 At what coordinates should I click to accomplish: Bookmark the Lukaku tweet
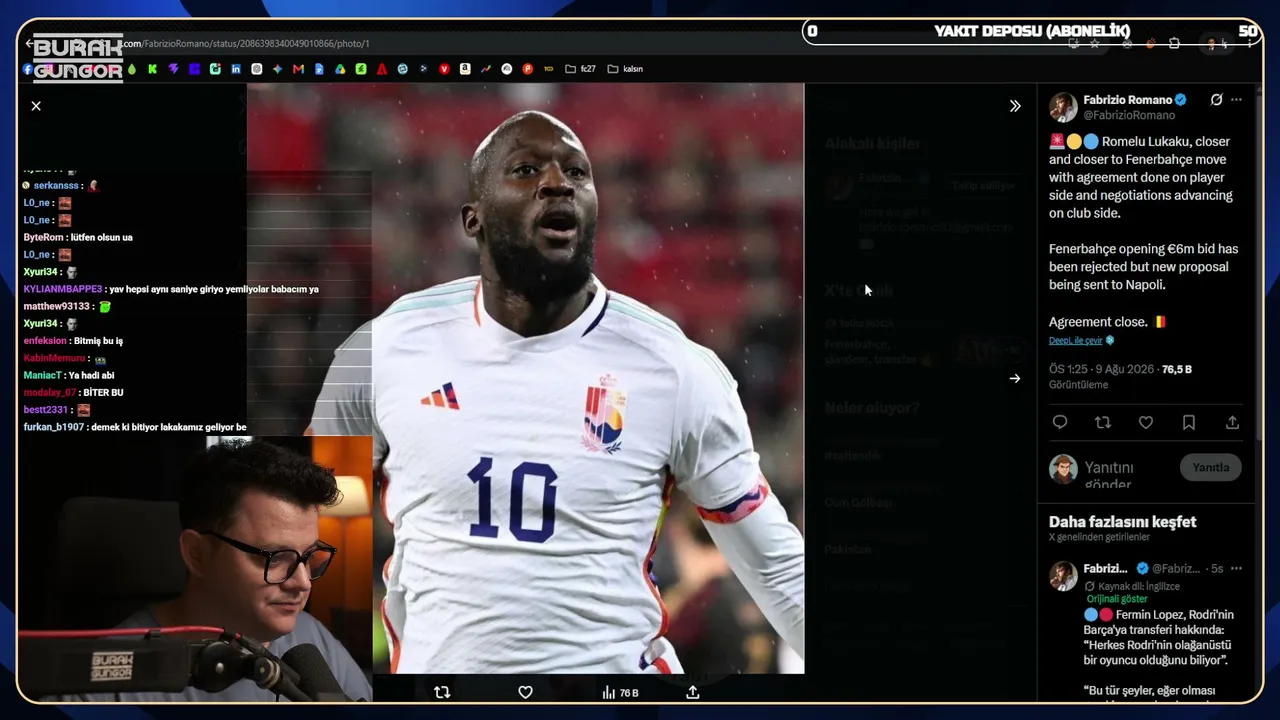[1189, 423]
